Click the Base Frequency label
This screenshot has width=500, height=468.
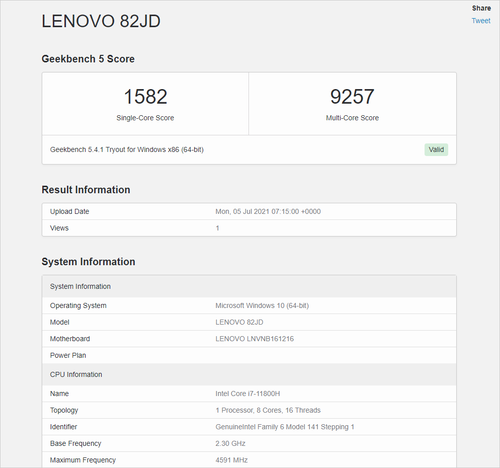click(75, 443)
